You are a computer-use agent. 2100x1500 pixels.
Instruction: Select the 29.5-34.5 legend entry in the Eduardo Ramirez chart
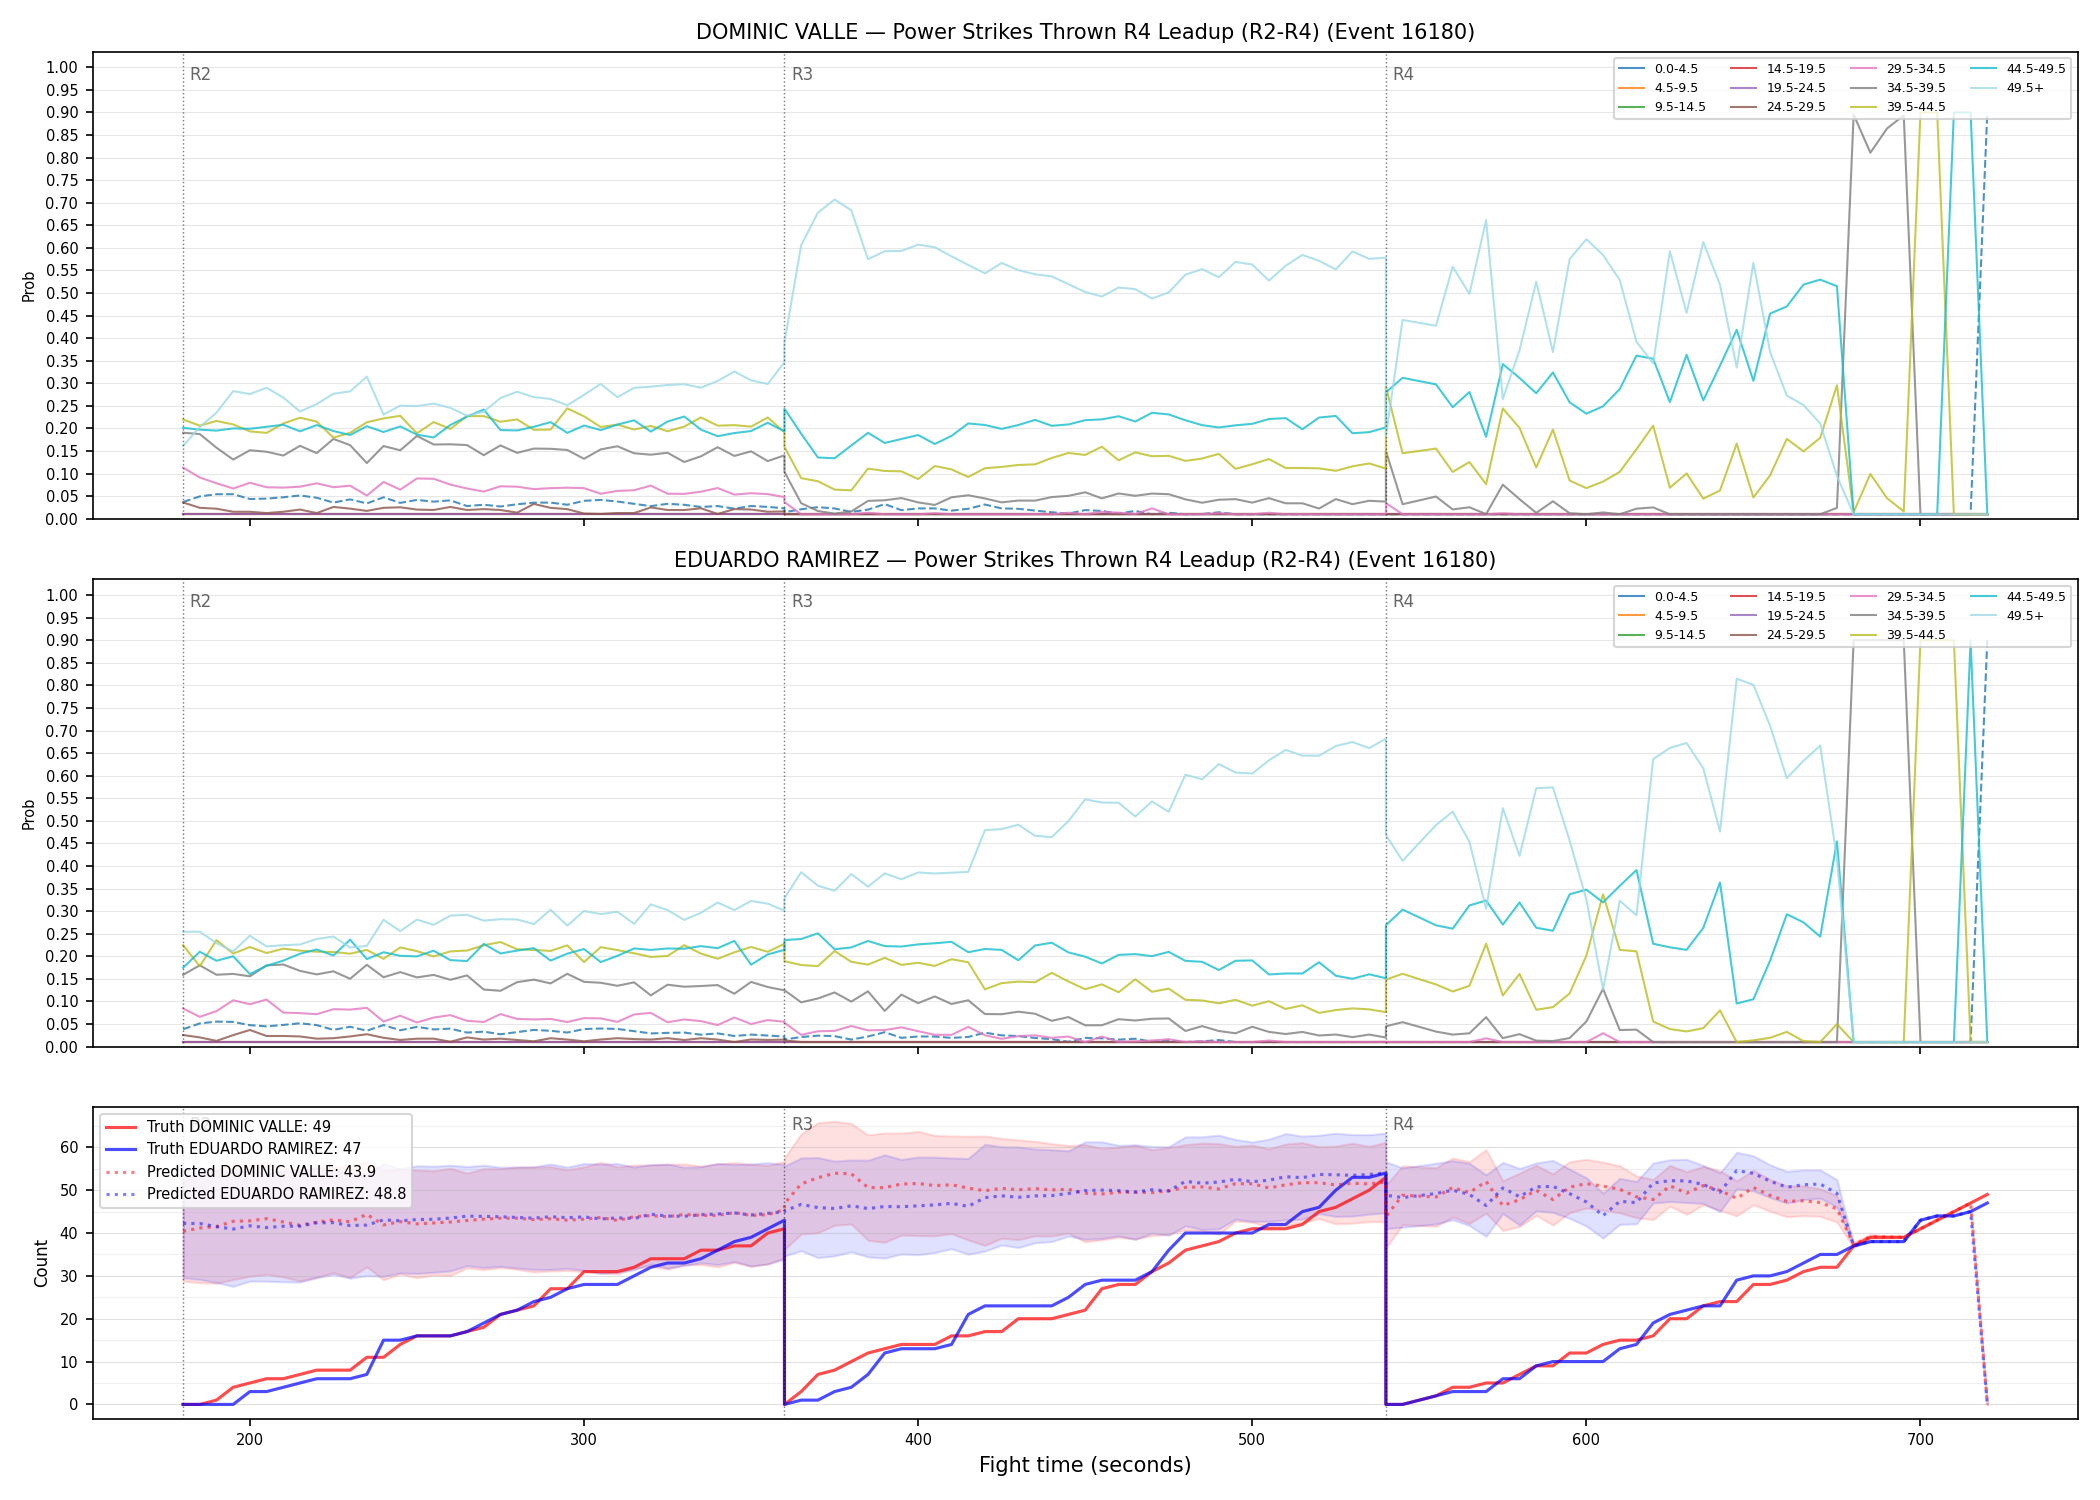(1898, 597)
